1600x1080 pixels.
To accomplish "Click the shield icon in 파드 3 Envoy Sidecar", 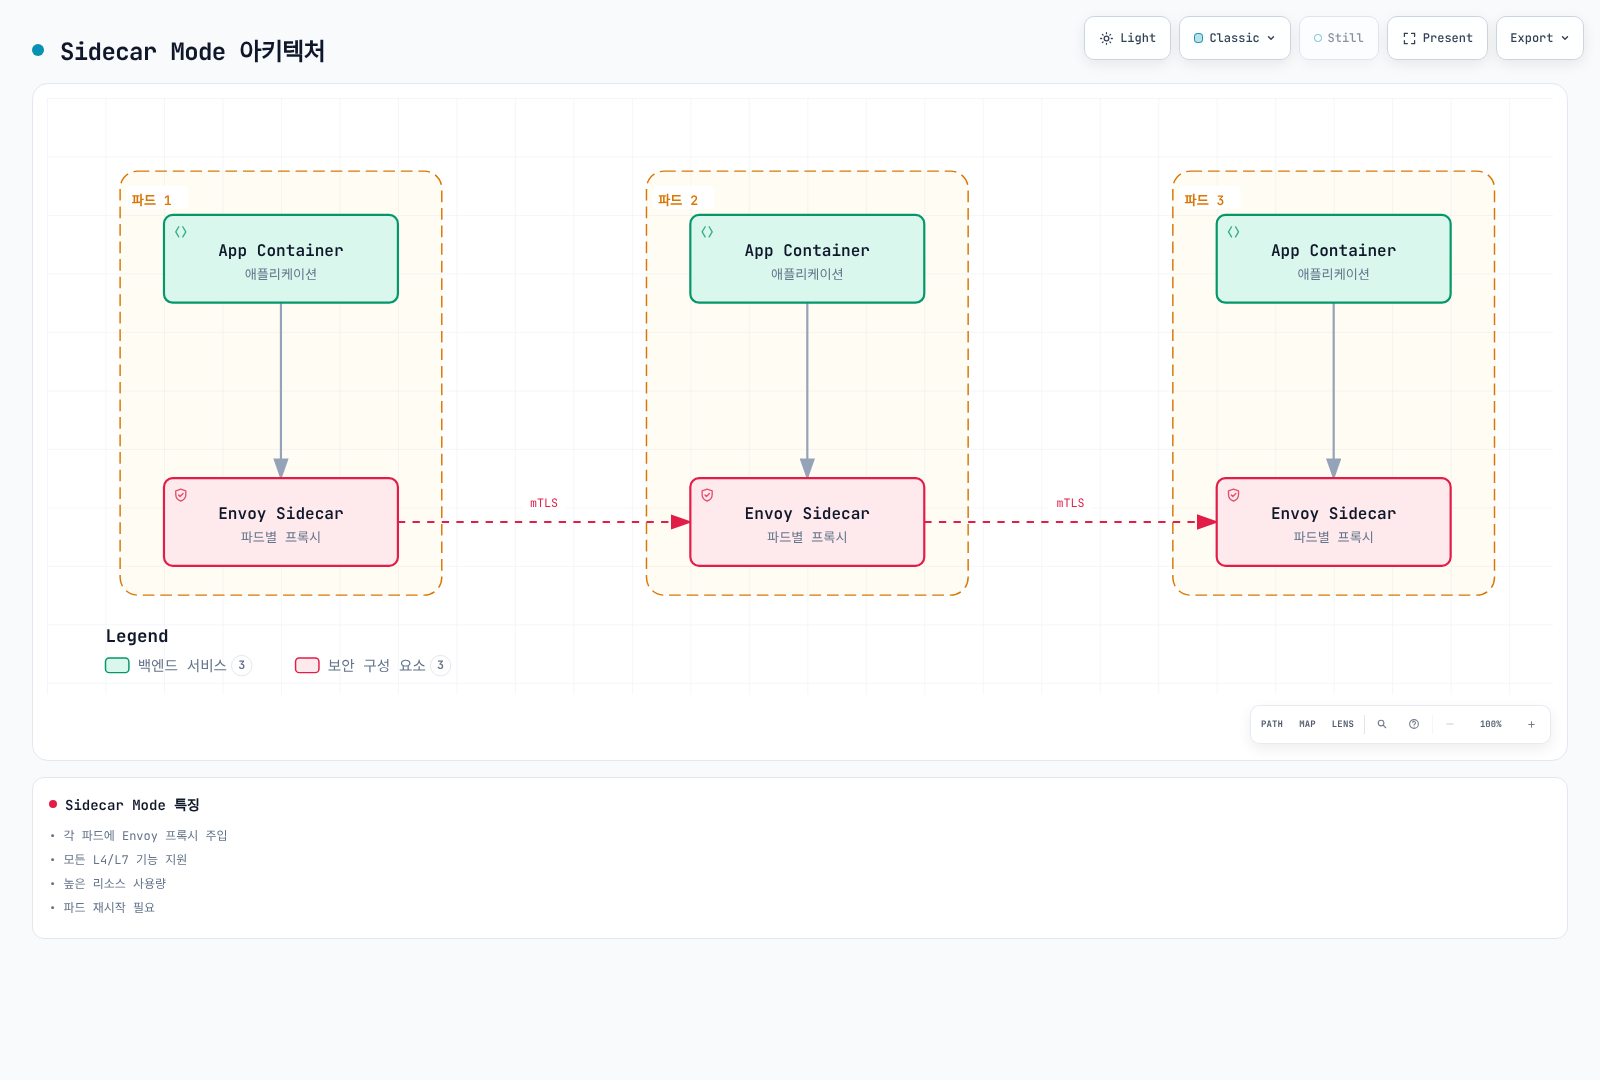I will point(1233,495).
